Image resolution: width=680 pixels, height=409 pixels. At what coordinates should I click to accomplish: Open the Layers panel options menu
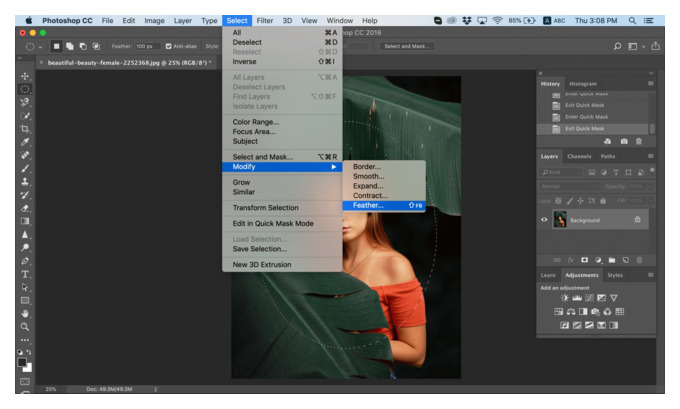(650, 156)
